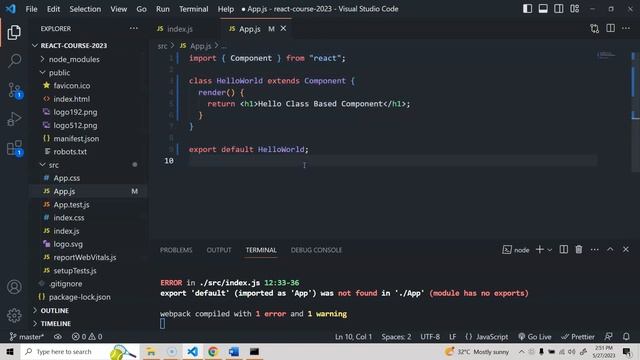Open the Manage gear icon
Image resolution: width=640 pixels, height=360 pixels.
[x=14, y=315]
